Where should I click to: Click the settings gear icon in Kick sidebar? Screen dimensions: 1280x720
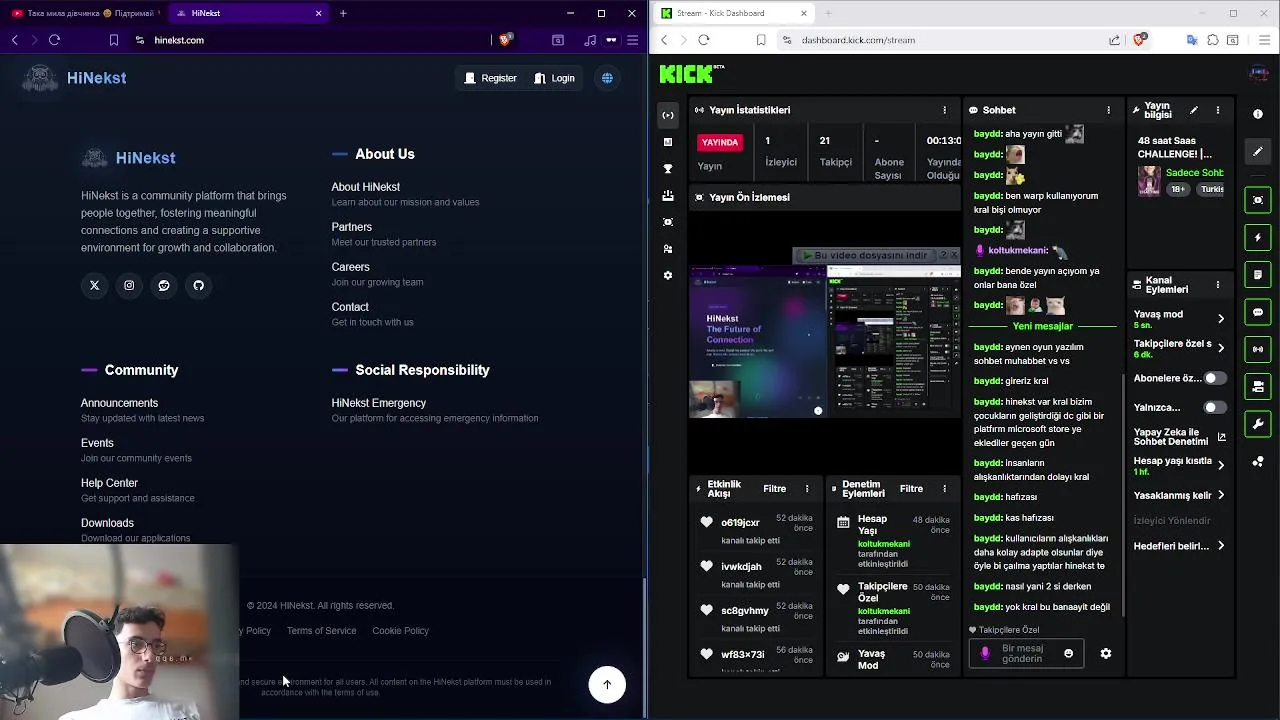(668, 275)
